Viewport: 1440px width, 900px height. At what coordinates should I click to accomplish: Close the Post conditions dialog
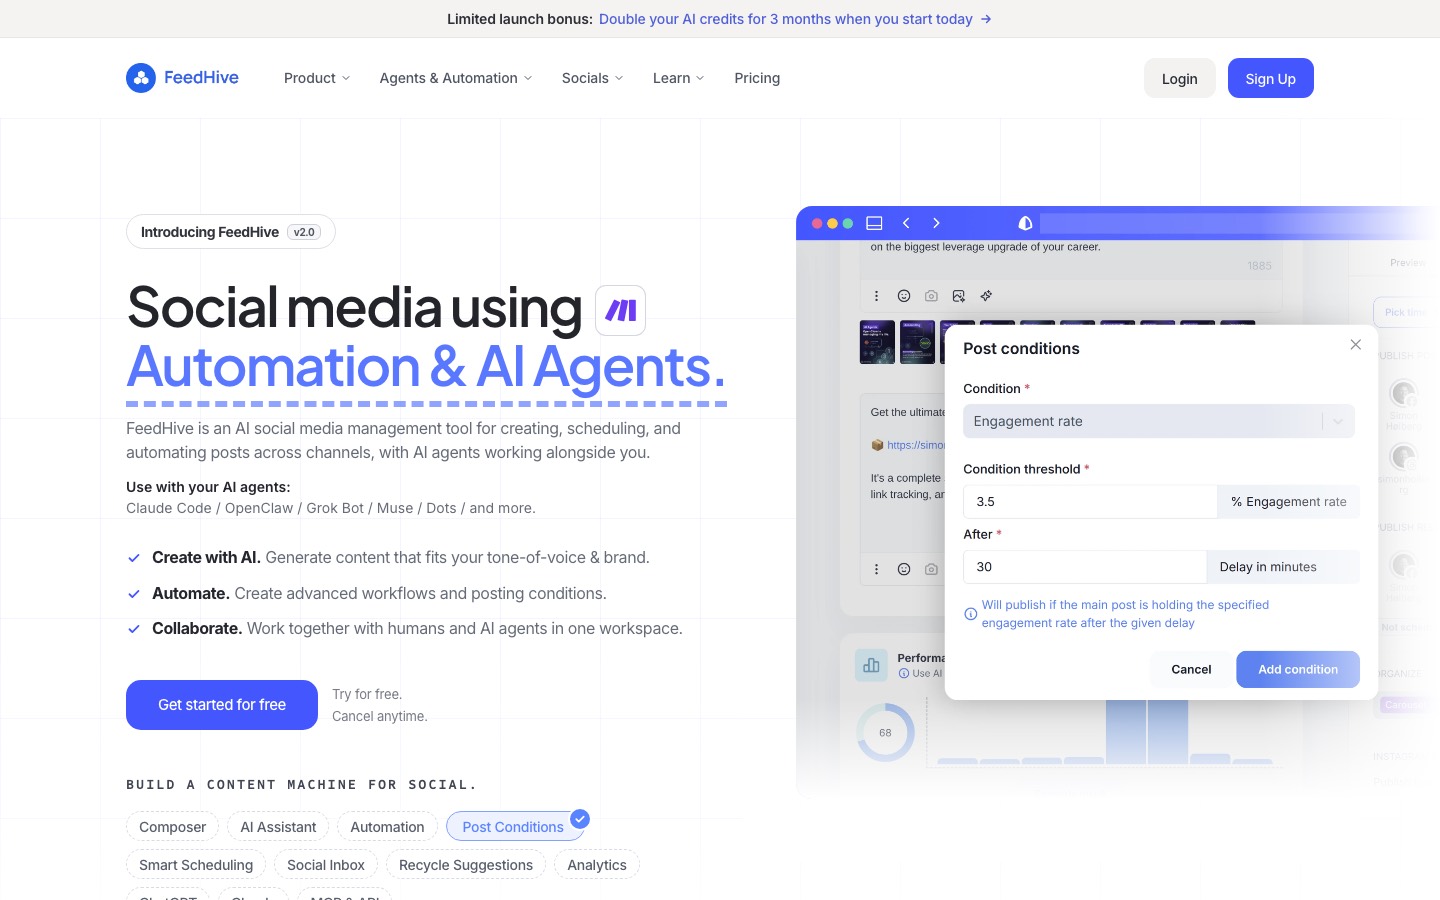point(1356,344)
